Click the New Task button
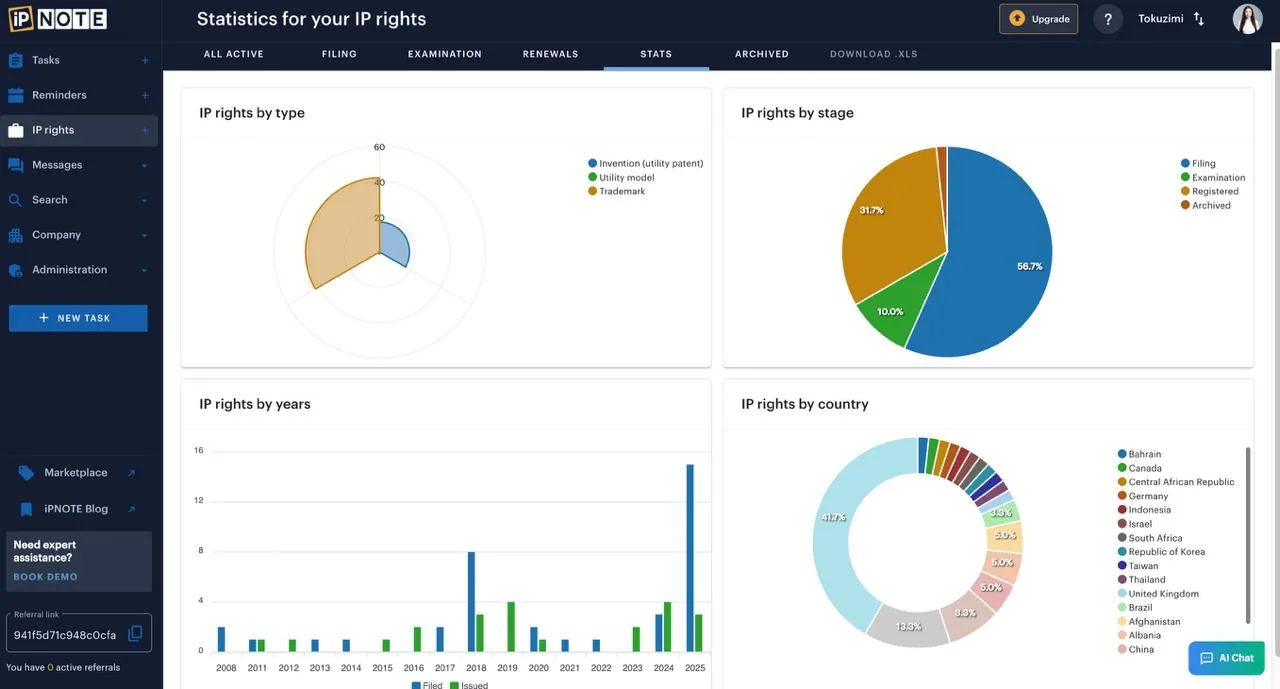The height and width of the screenshot is (689, 1280). click(x=78, y=318)
